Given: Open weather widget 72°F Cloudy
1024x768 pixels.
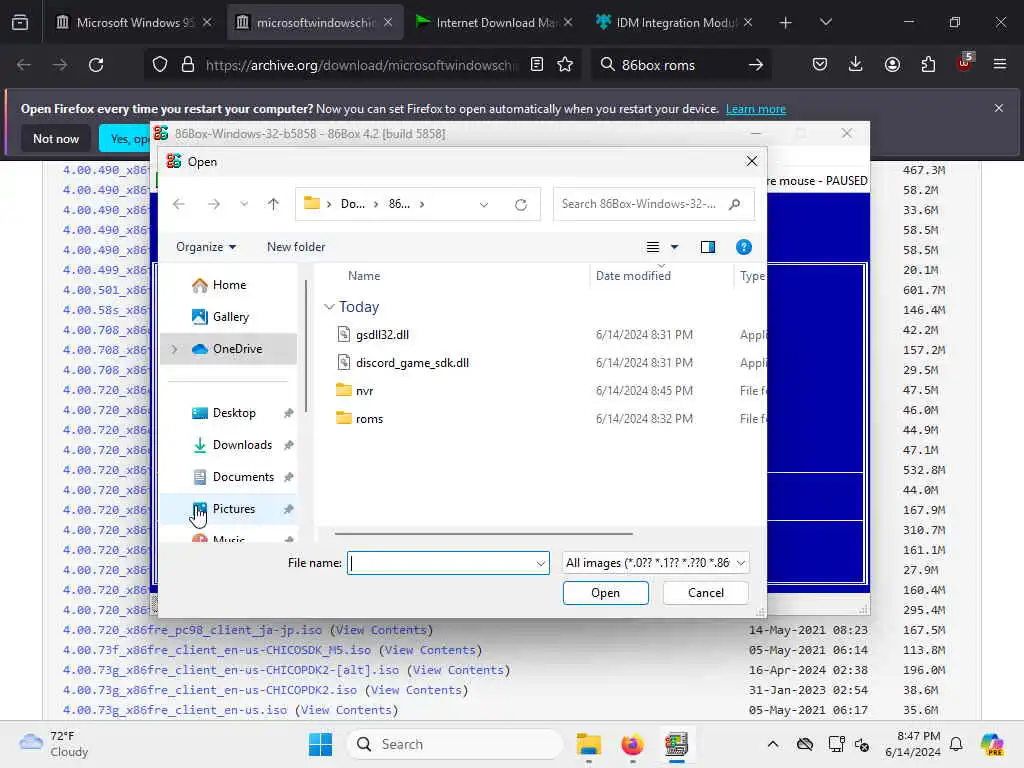Looking at the screenshot, I should tap(54, 744).
